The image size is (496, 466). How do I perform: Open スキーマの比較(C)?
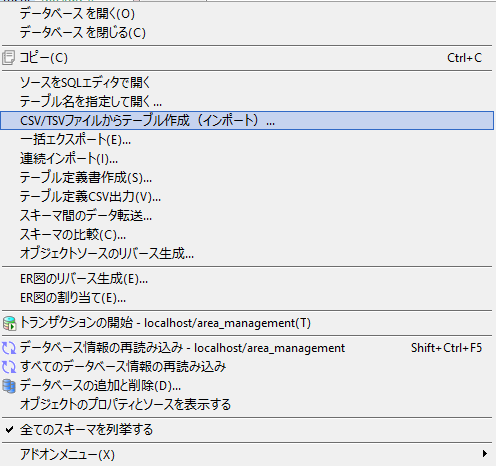248,235
